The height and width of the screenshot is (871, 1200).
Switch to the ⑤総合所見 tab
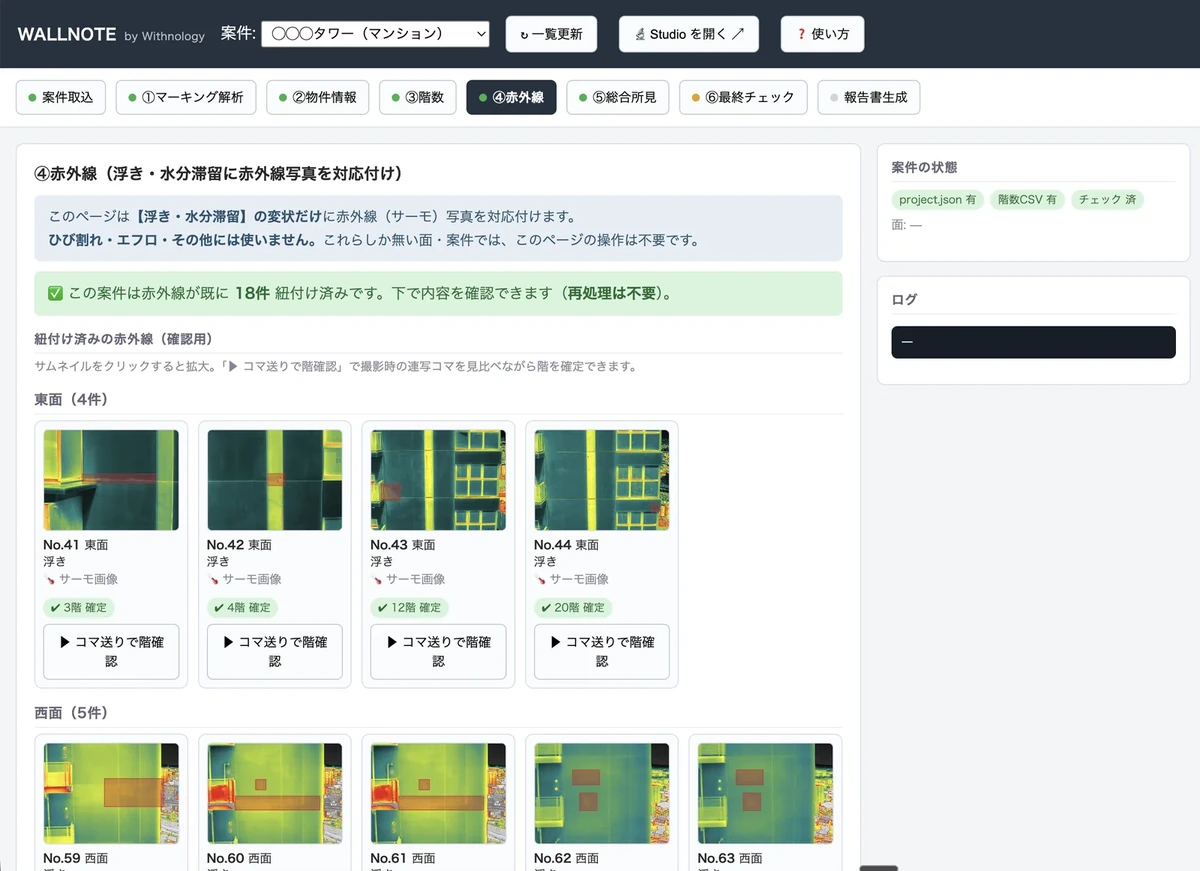tap(617, 98)
